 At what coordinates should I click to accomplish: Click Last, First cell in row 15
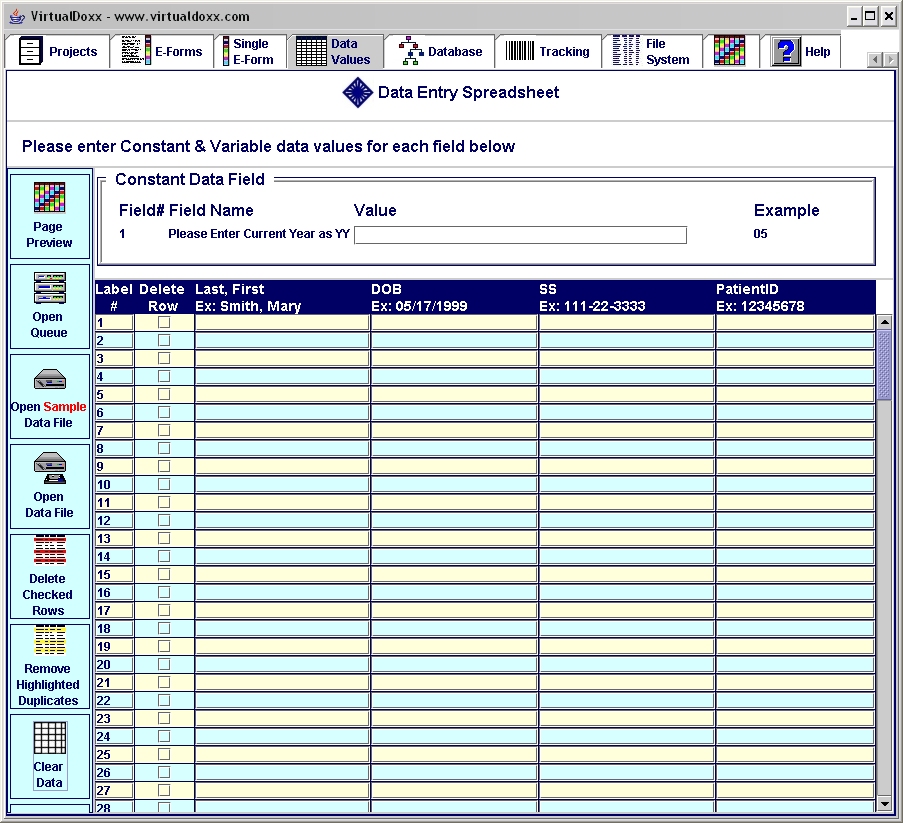(282, 574)
